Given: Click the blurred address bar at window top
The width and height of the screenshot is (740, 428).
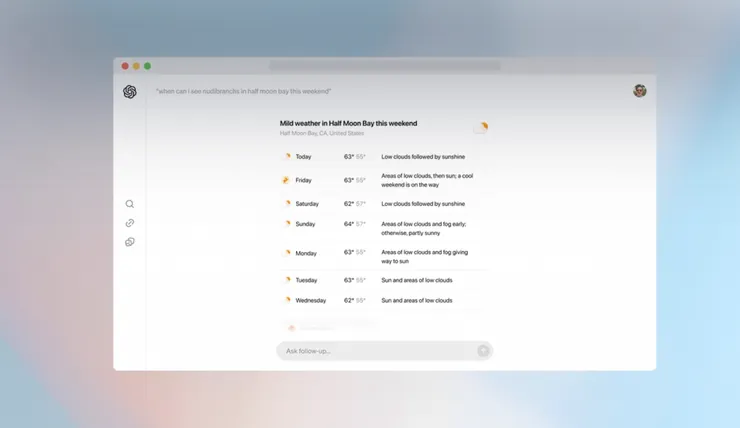Looking at the screenshot, I should (385, 66).
